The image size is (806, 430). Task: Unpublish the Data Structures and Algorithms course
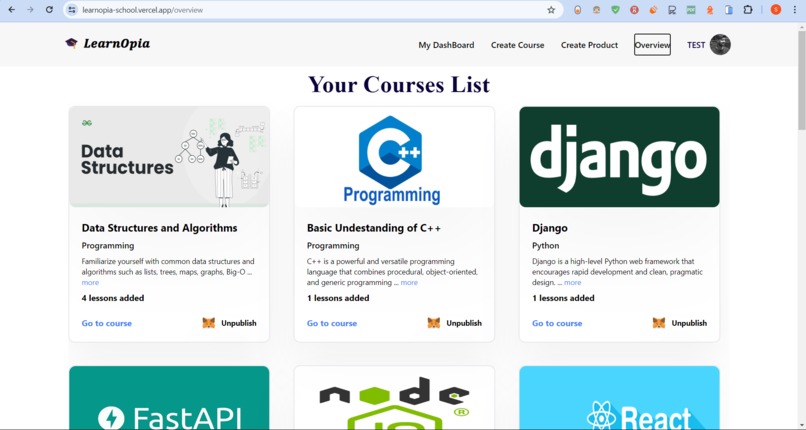239,323
